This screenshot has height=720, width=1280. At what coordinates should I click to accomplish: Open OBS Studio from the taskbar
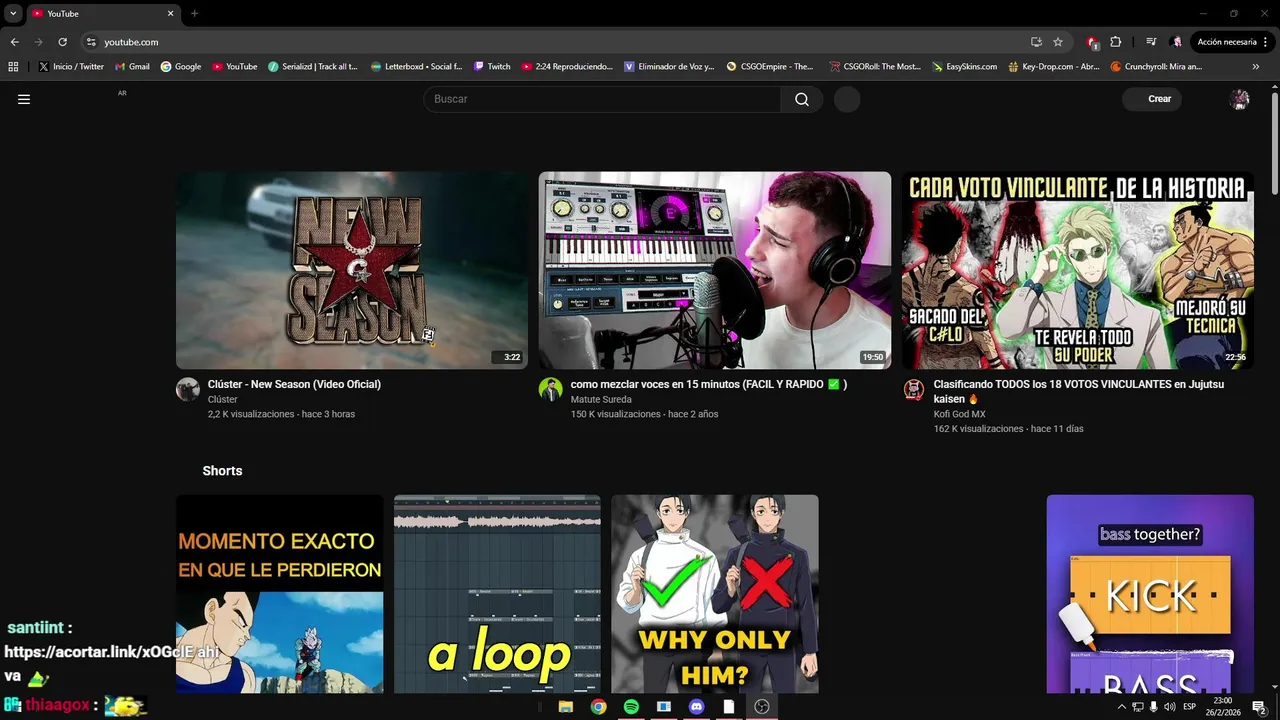762,707
